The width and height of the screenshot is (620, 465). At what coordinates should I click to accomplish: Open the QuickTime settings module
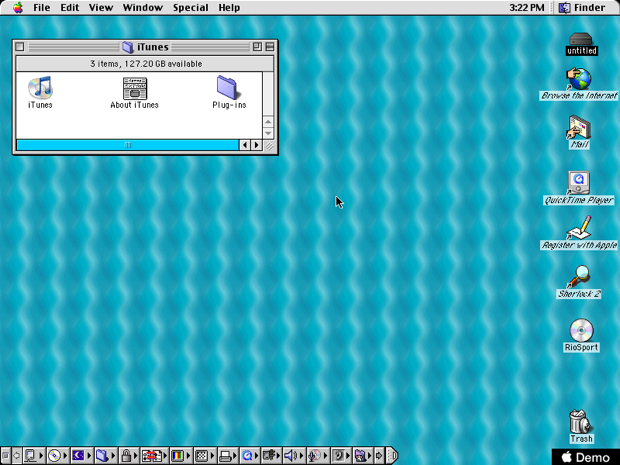click(250, 456)
